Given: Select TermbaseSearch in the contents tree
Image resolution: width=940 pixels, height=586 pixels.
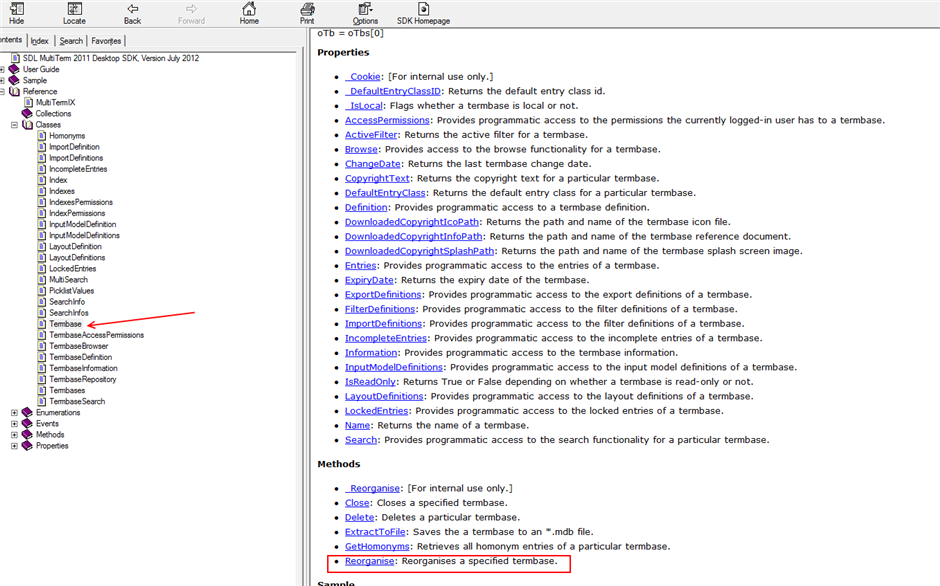Looking at the screenshot, I should click(77, 401).
